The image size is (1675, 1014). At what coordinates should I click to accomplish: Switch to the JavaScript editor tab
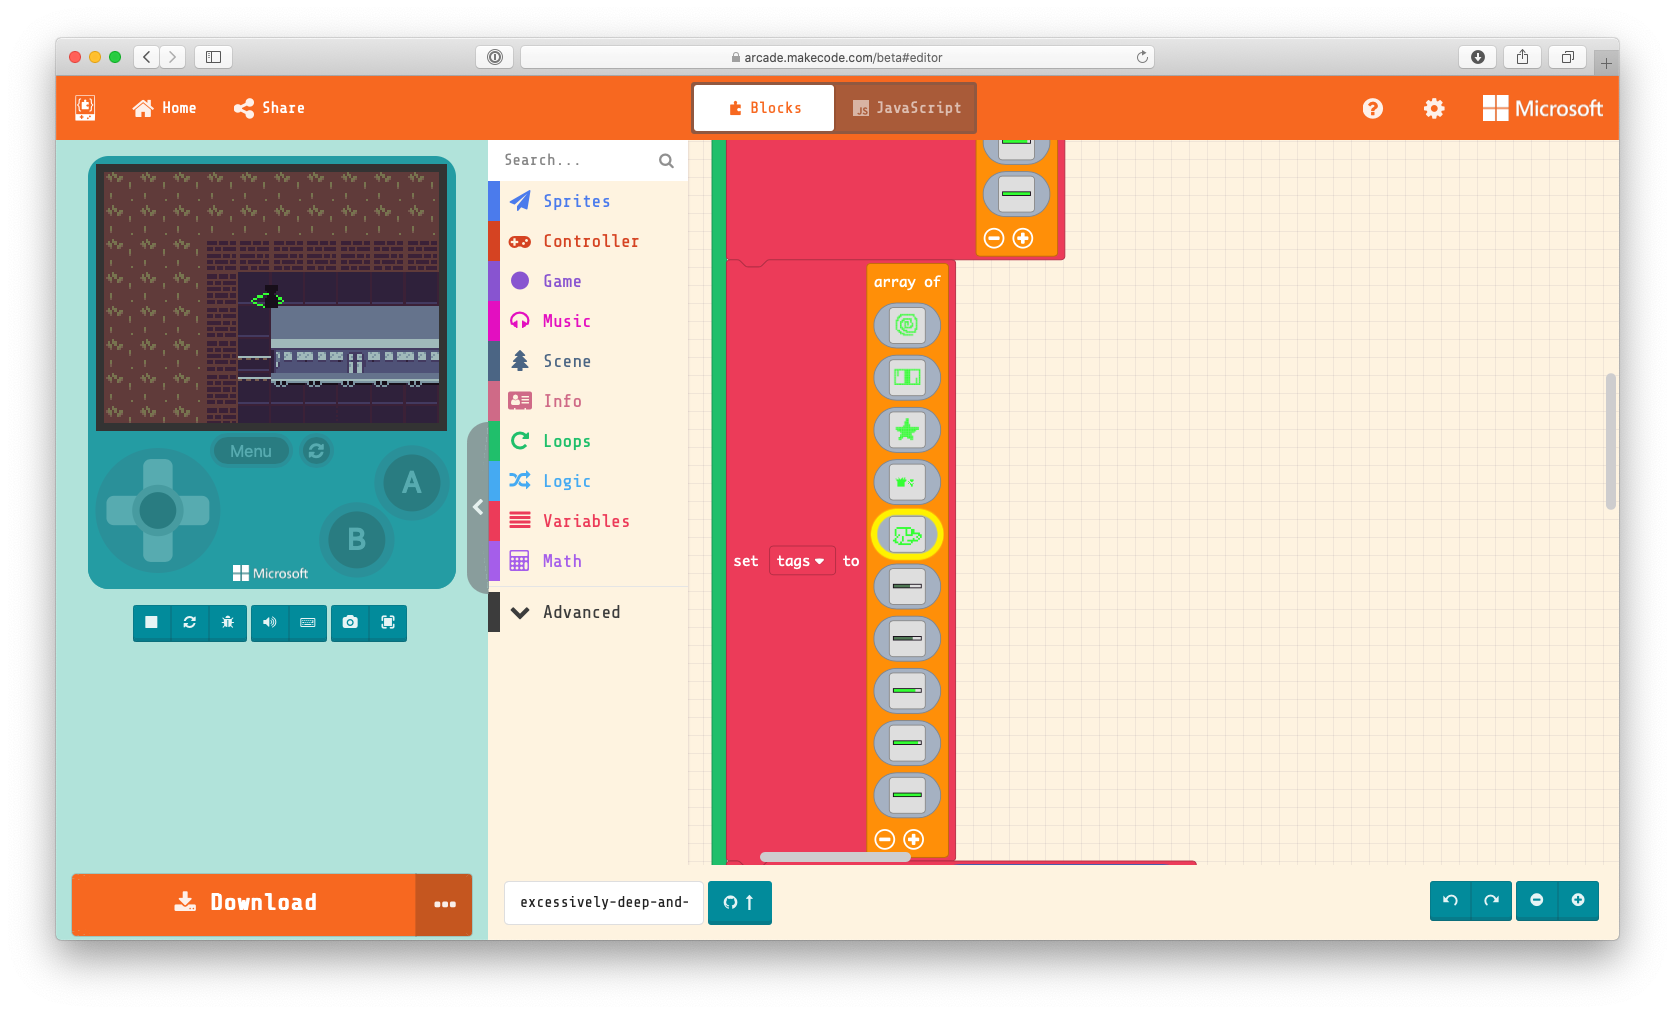coord(906,108)
